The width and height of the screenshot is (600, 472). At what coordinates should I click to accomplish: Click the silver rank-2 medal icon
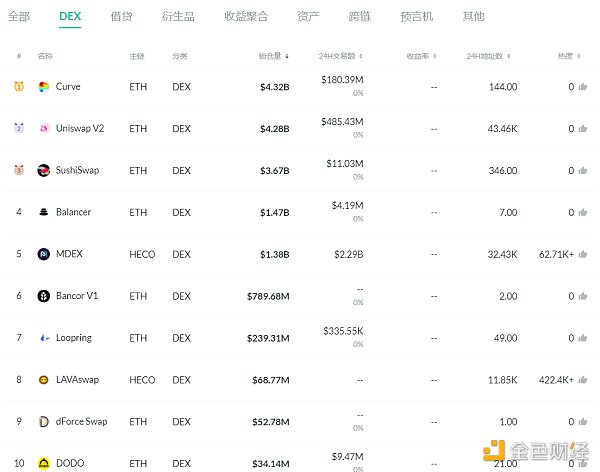[x=19, y=128]
